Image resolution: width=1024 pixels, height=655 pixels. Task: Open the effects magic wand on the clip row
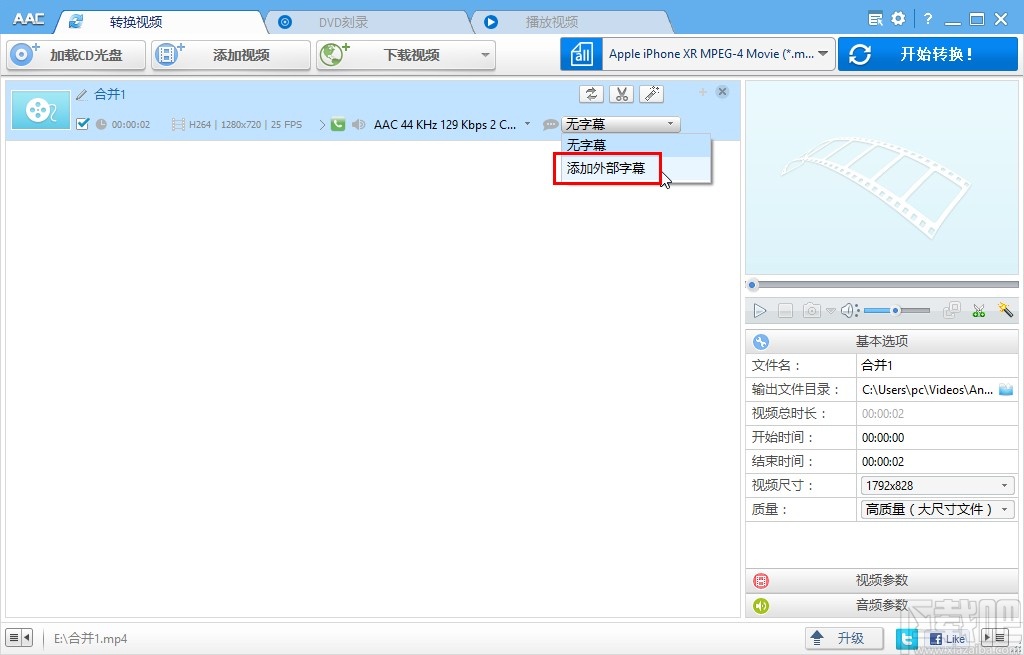(x=651, y=93)
